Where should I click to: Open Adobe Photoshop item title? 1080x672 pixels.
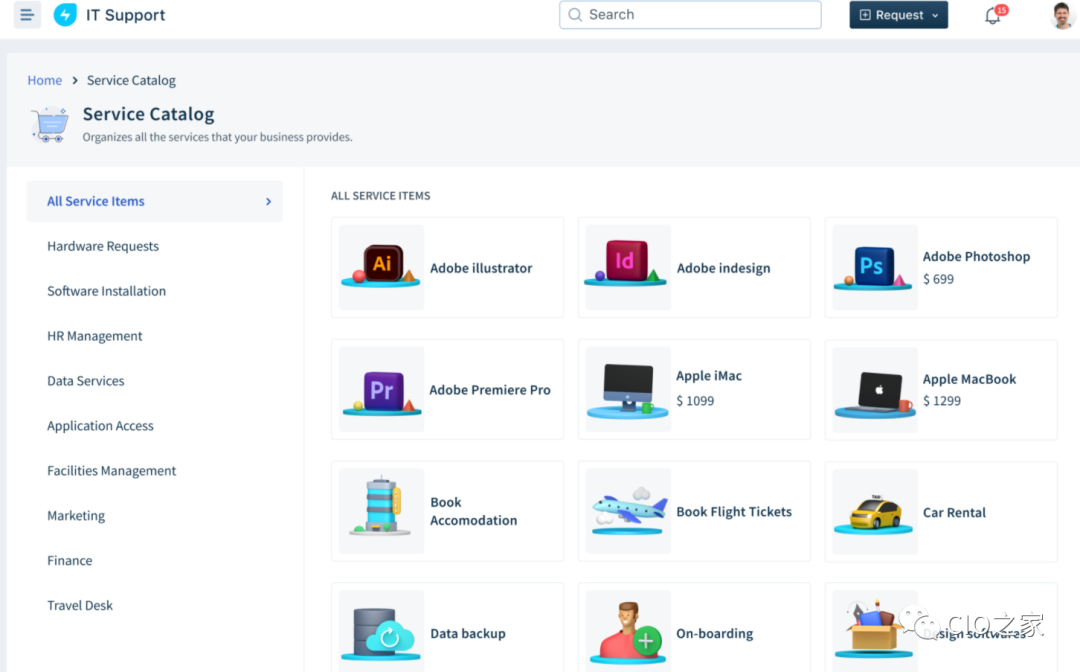point(976,256)
